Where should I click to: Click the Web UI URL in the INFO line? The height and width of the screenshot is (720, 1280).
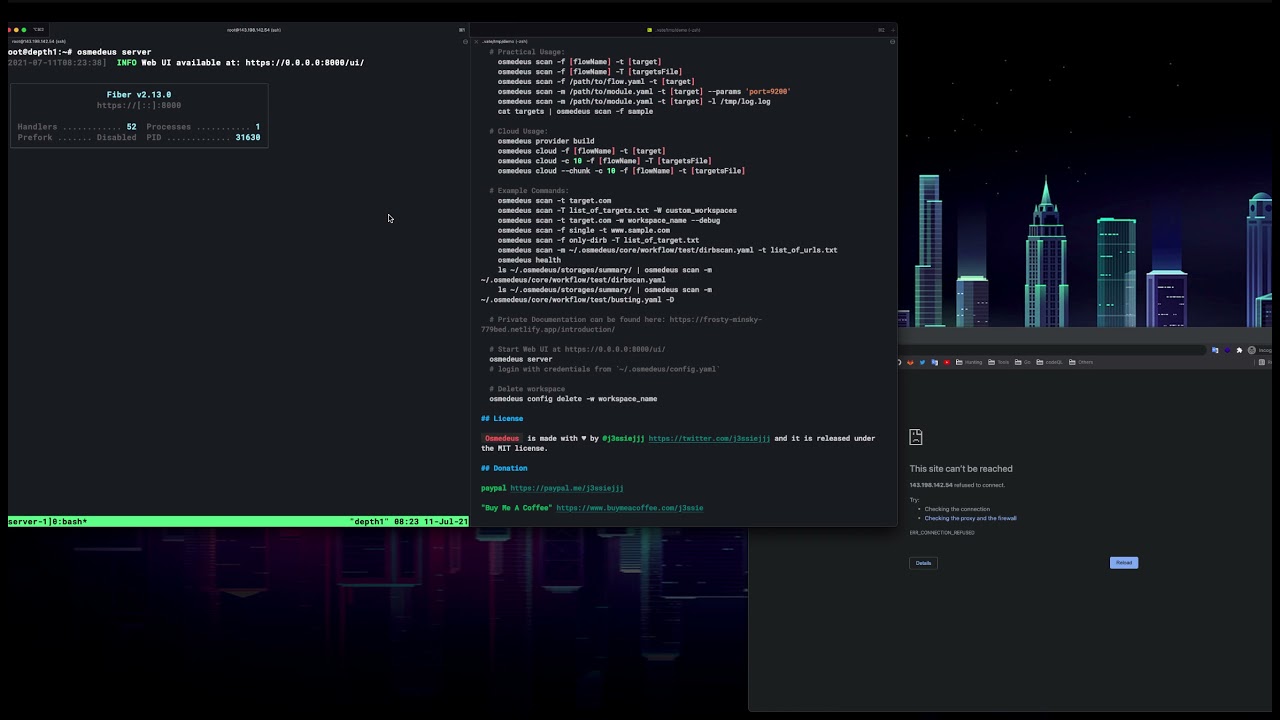tap(304, 63)
